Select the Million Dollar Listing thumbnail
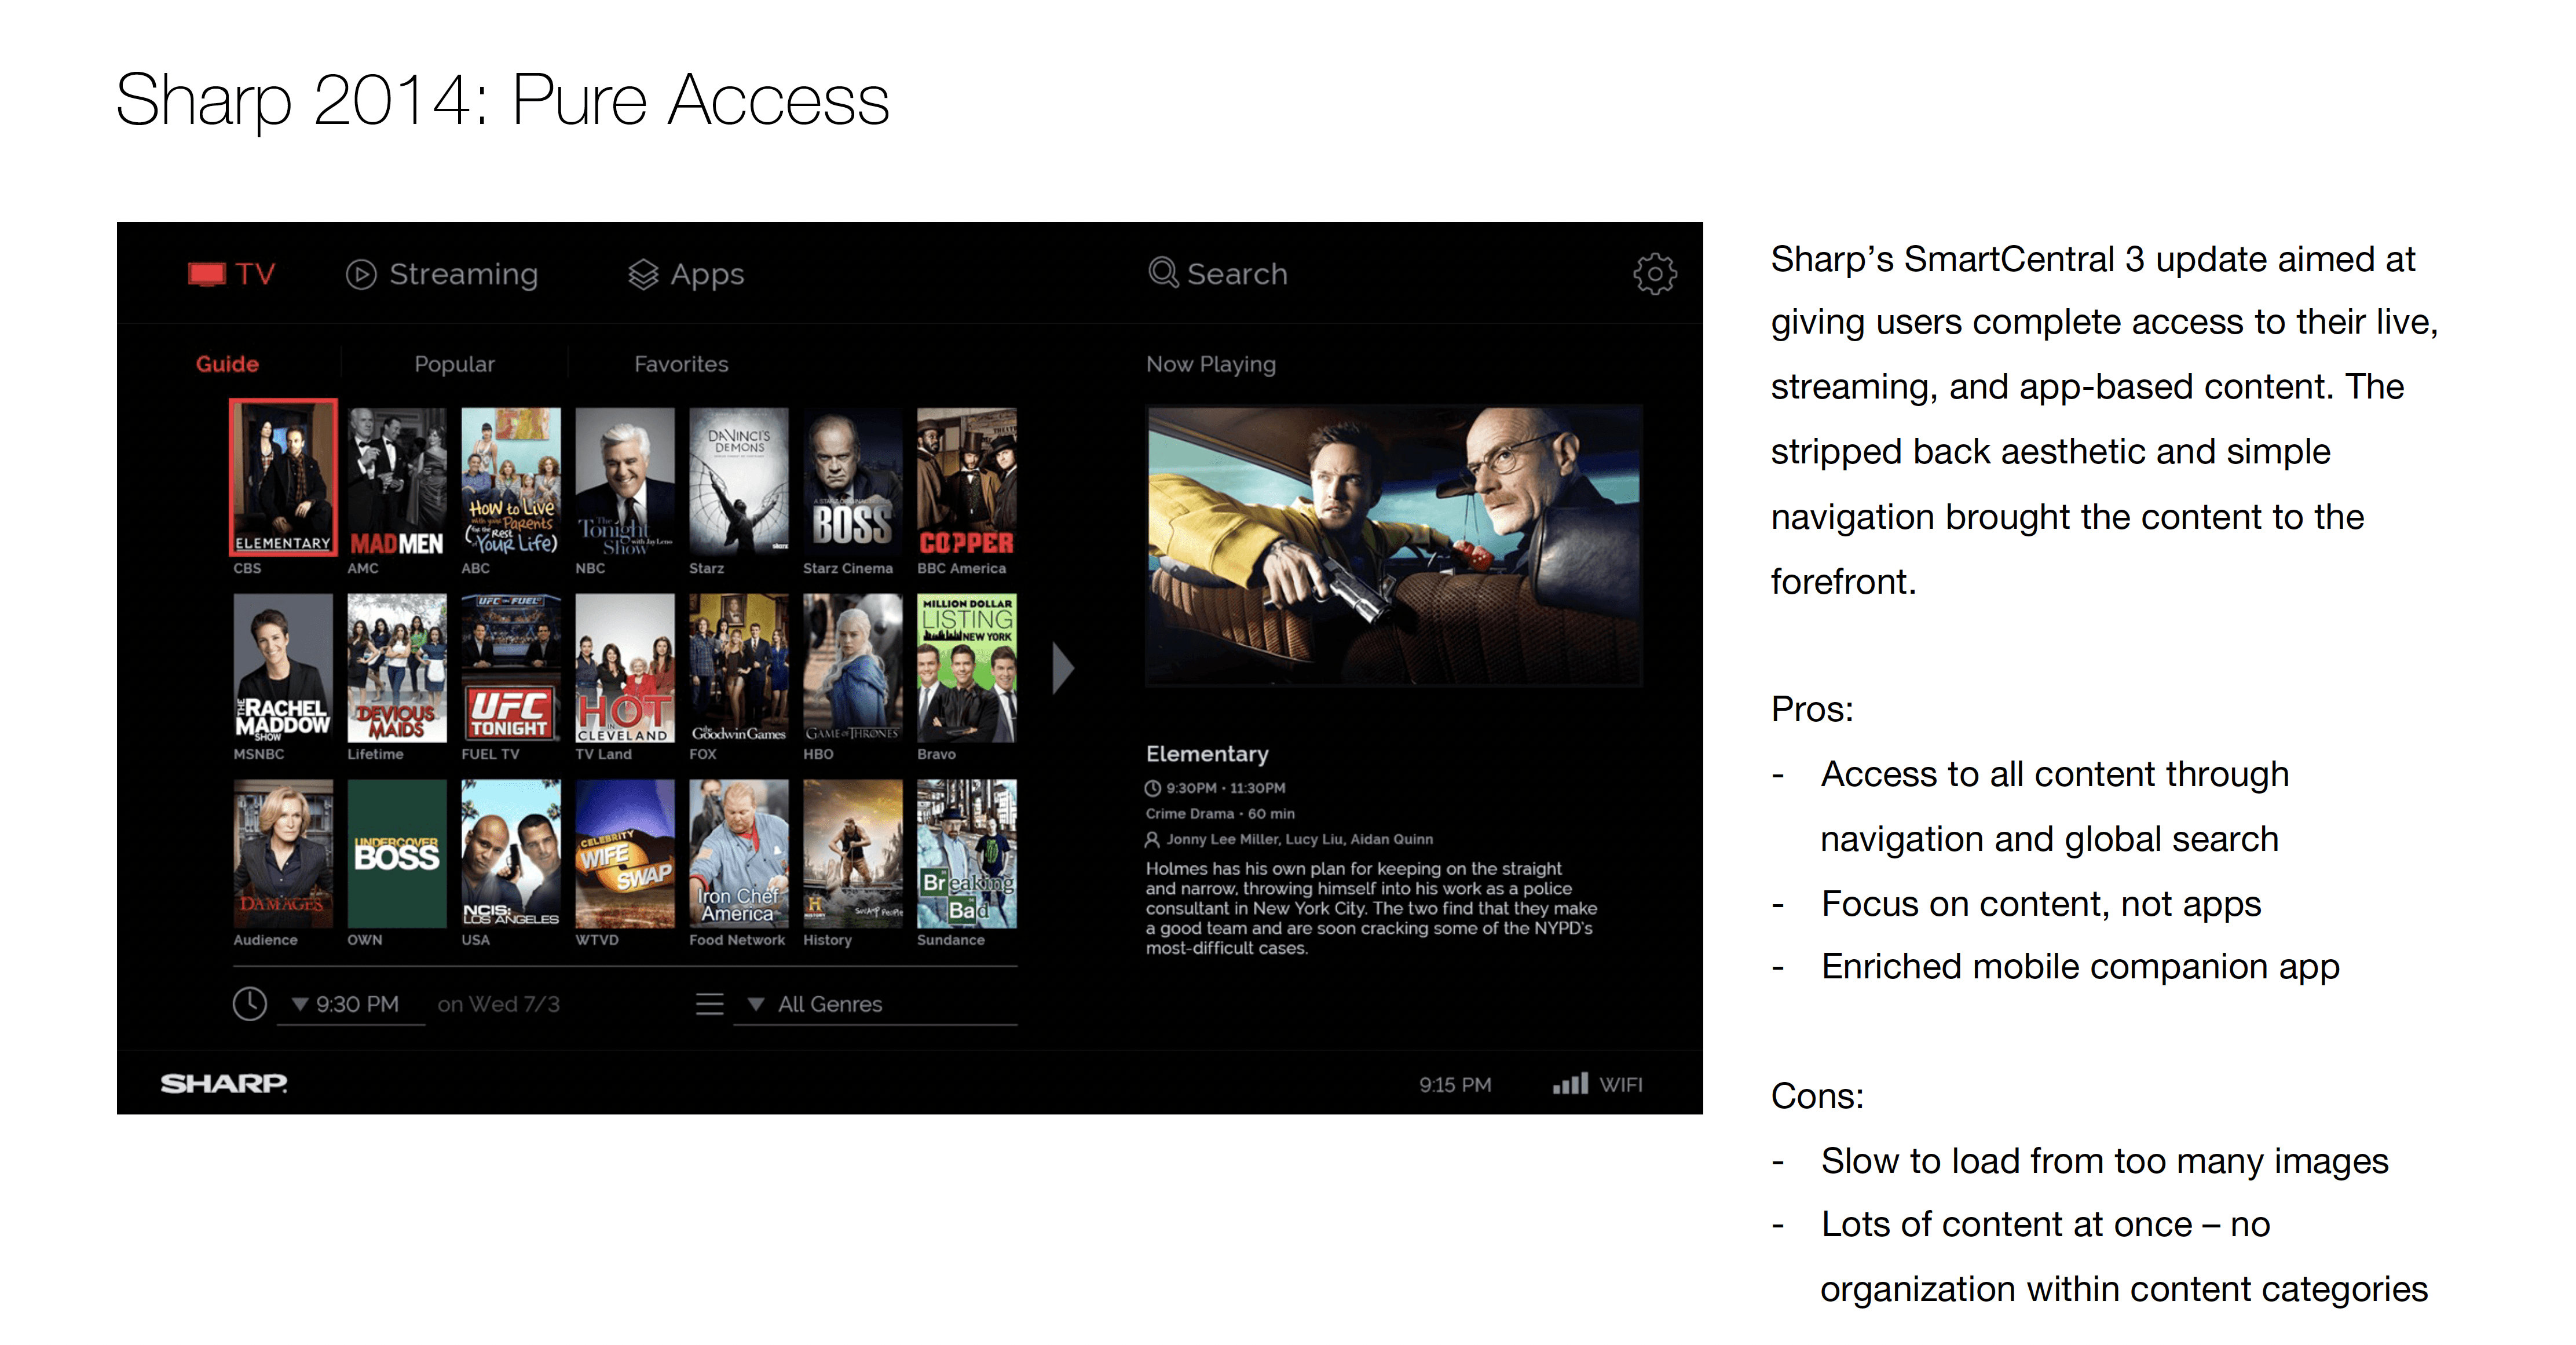The image size is (2576, 1345). pyautogui.click(x=967, y=667)
